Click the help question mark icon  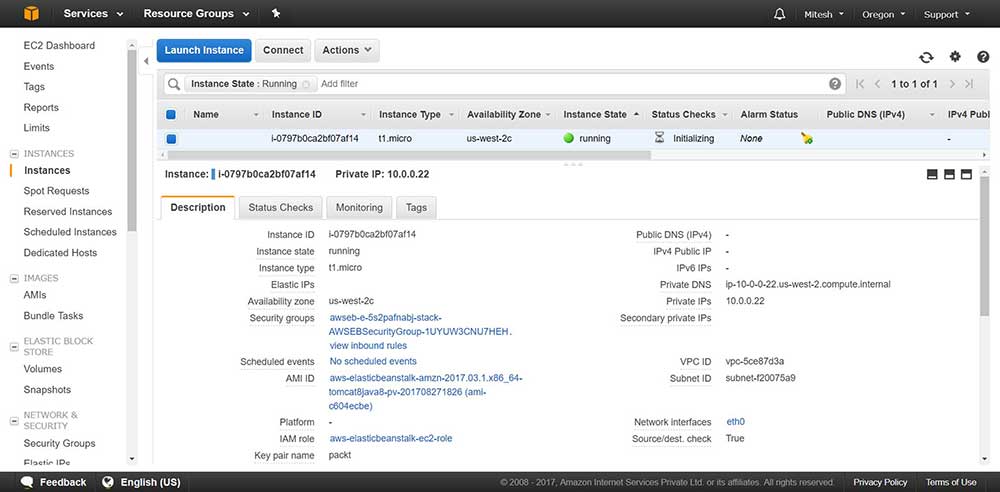click(835, 84)
